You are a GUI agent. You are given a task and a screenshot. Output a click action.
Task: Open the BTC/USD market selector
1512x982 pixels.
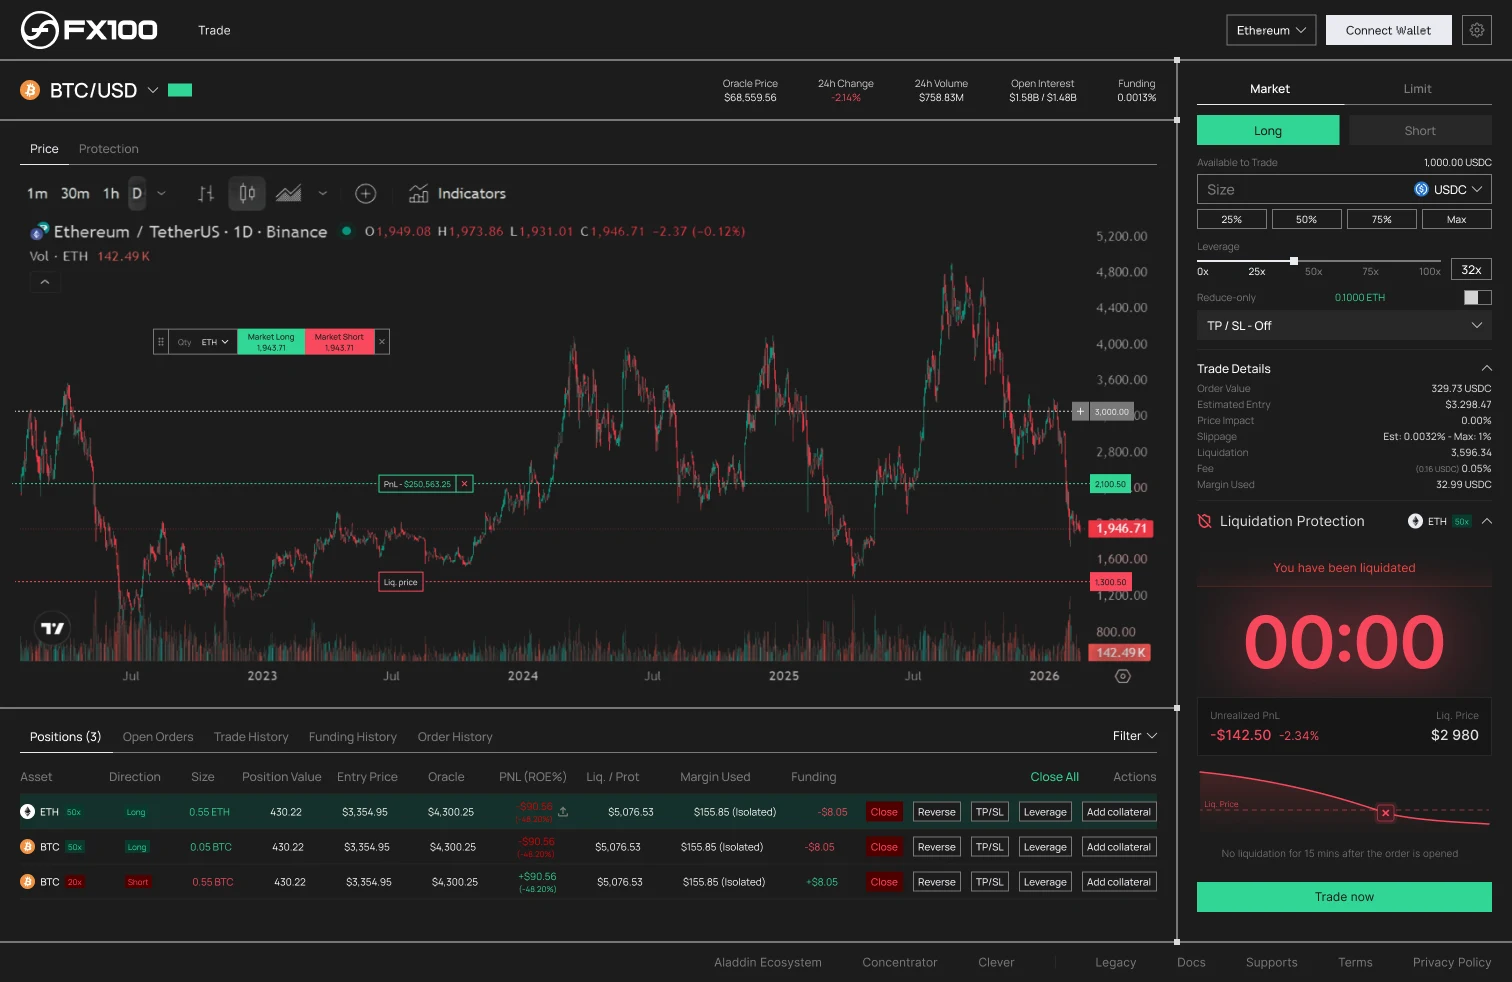tap(104, 90)
